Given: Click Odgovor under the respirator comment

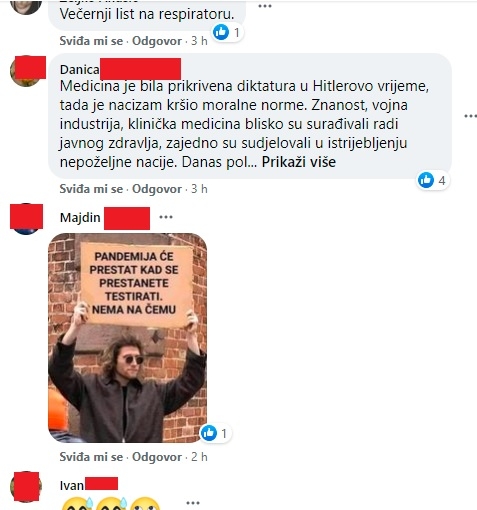Looking at the screenshot, I should (x=157, y=41).
